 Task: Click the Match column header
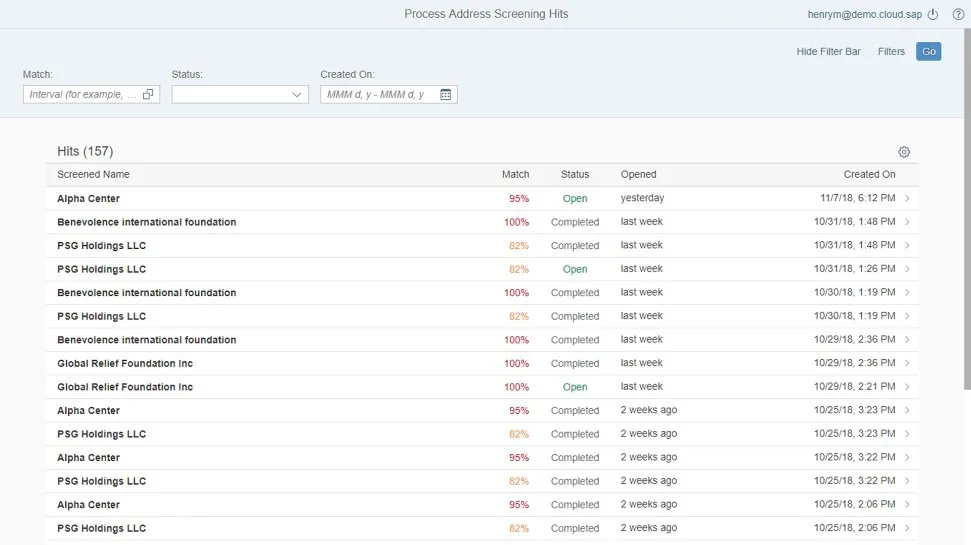(515, 174)
